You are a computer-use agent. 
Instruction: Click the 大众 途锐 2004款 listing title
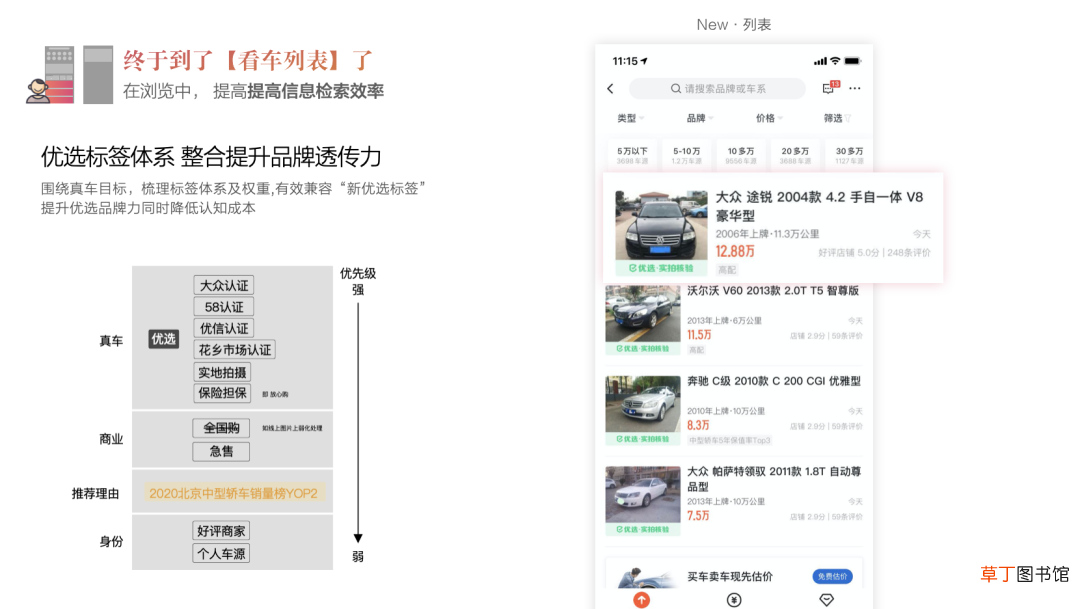[x=819, y=206]
